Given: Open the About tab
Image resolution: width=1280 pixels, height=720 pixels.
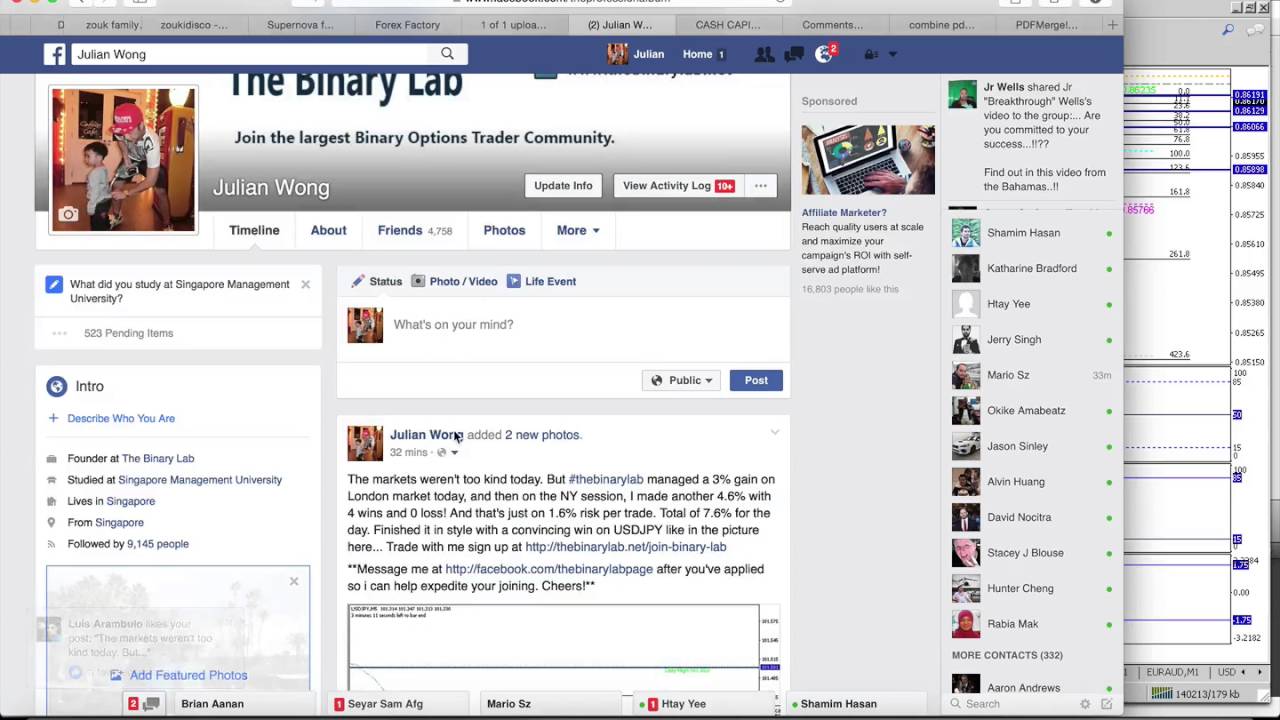Looking at the screenshot, I should coord(328,230).
